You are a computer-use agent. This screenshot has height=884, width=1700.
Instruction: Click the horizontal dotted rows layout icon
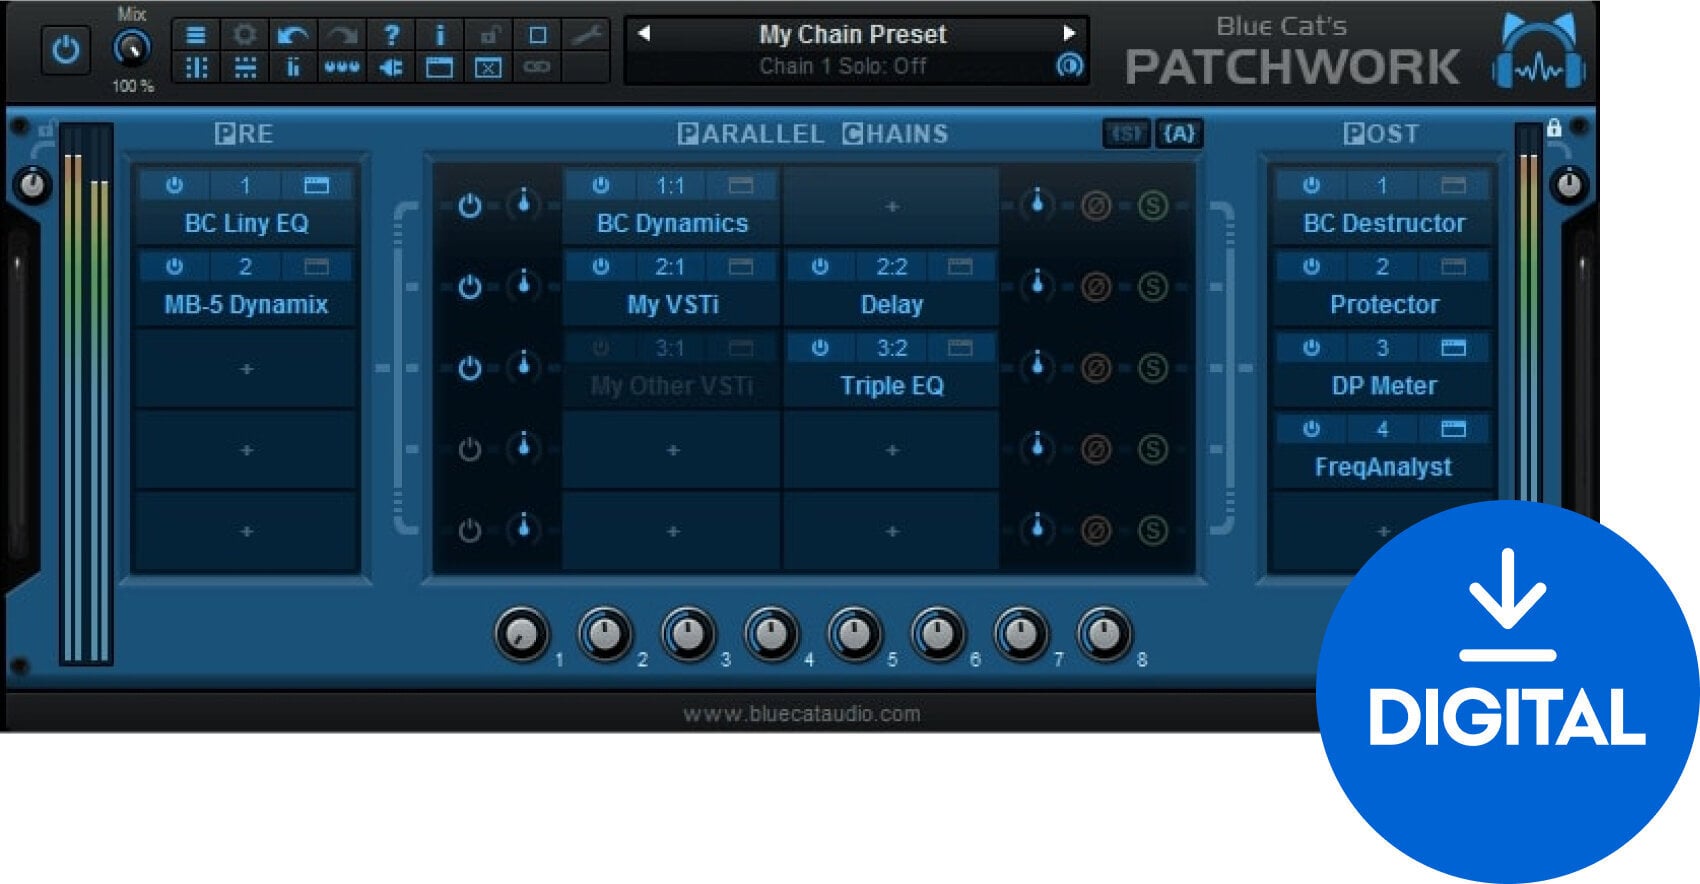[x=245, y=67]
